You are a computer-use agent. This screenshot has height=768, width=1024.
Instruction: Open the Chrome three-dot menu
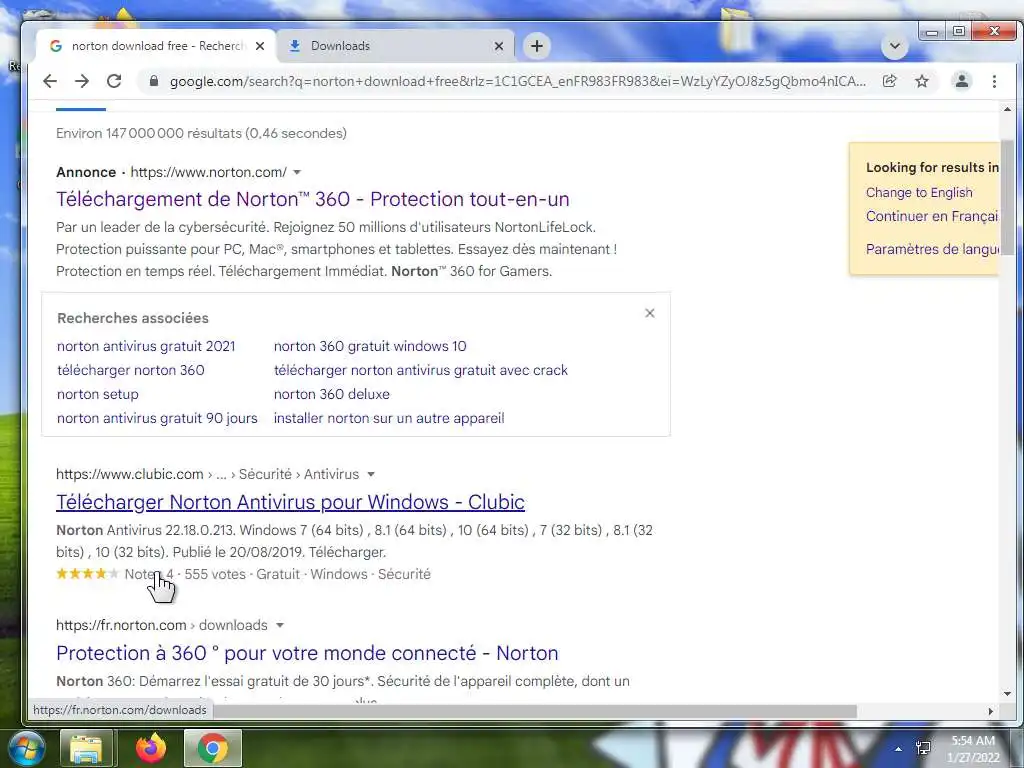(x=994, y=81)
